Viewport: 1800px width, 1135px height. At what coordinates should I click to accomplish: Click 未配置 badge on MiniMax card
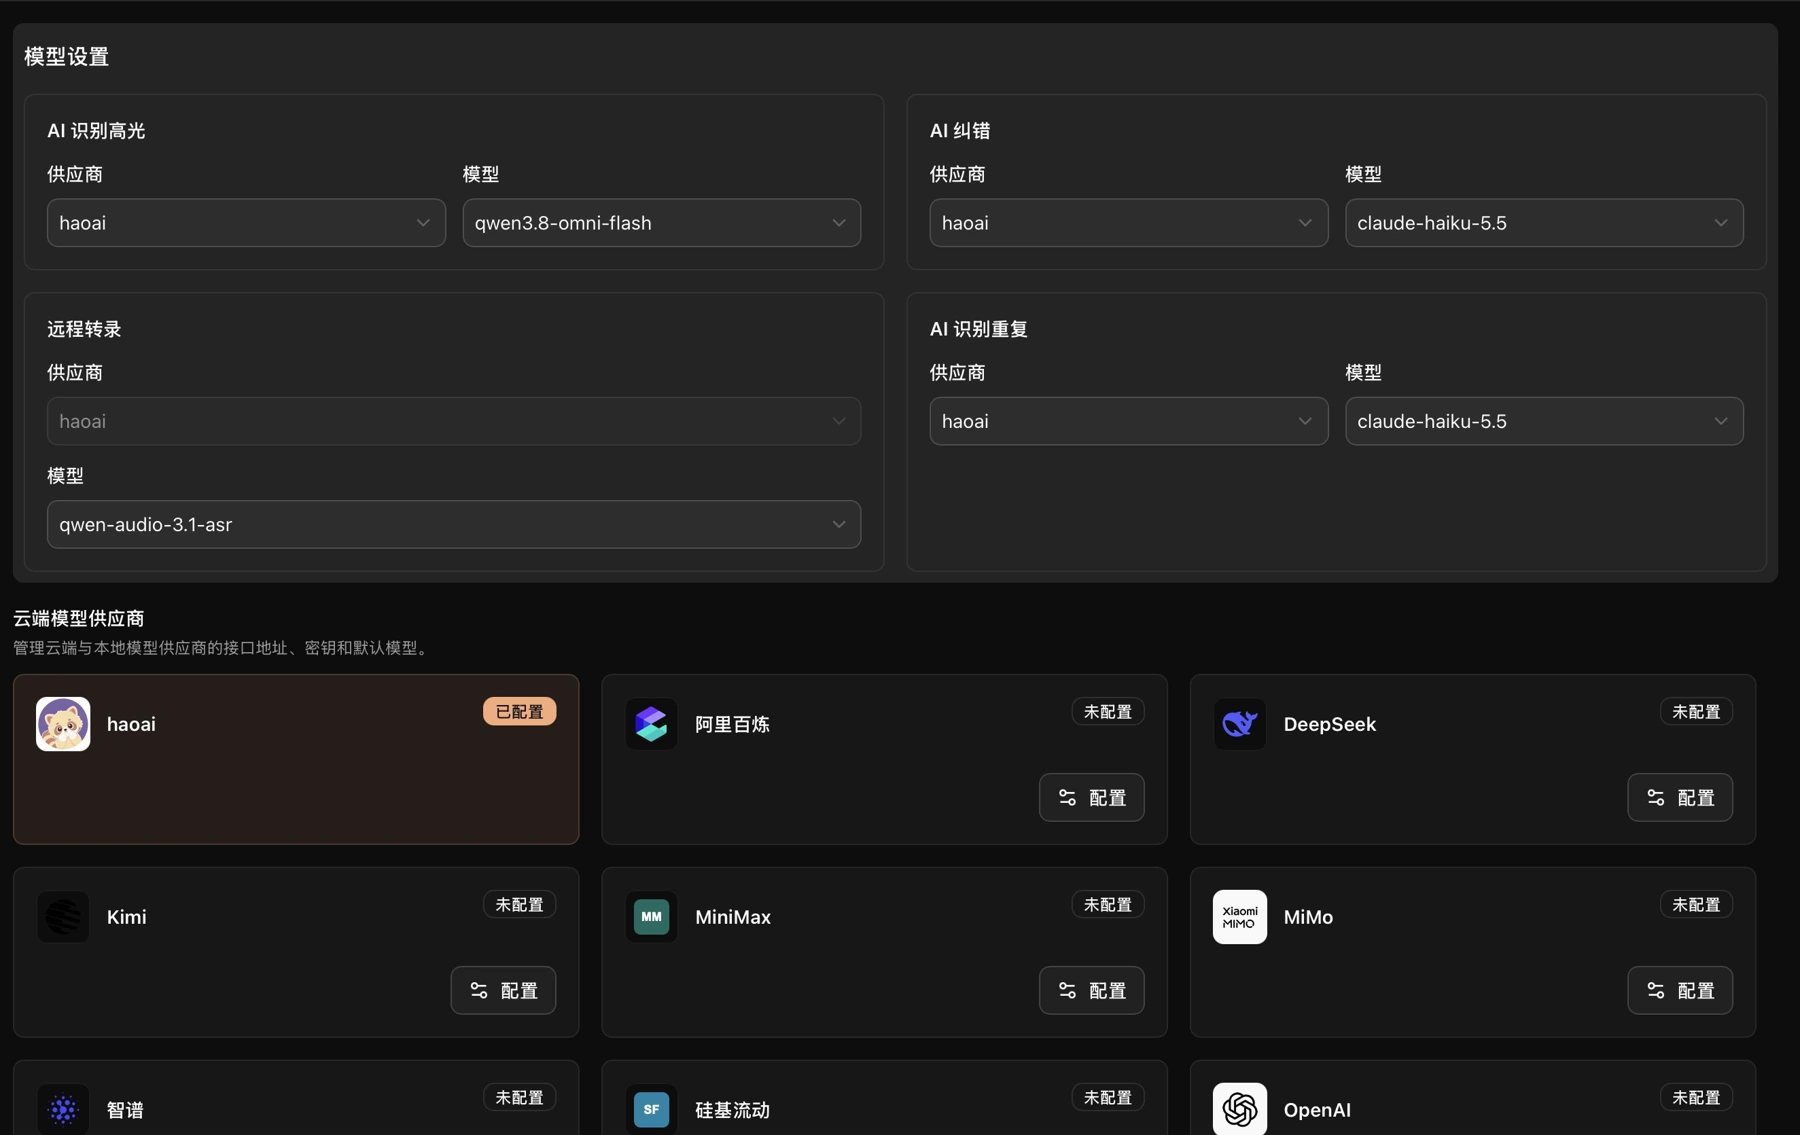[x=1108, y=905]
